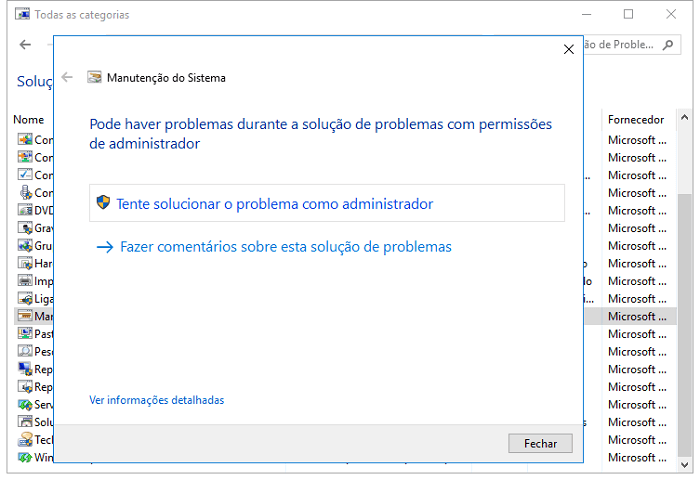700x480 pixels.
Task: Click the Todas as categorias window icon
Action: pyautogui.click(x=22, y=14)
